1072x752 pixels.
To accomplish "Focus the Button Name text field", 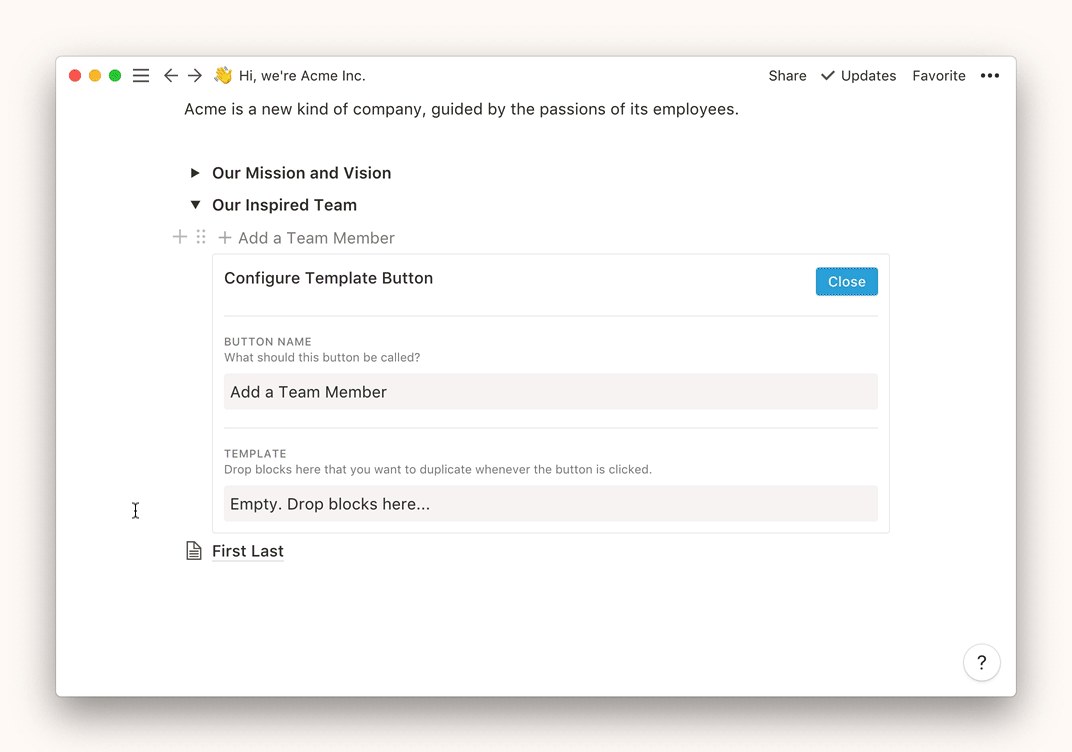I will (550, 392).
